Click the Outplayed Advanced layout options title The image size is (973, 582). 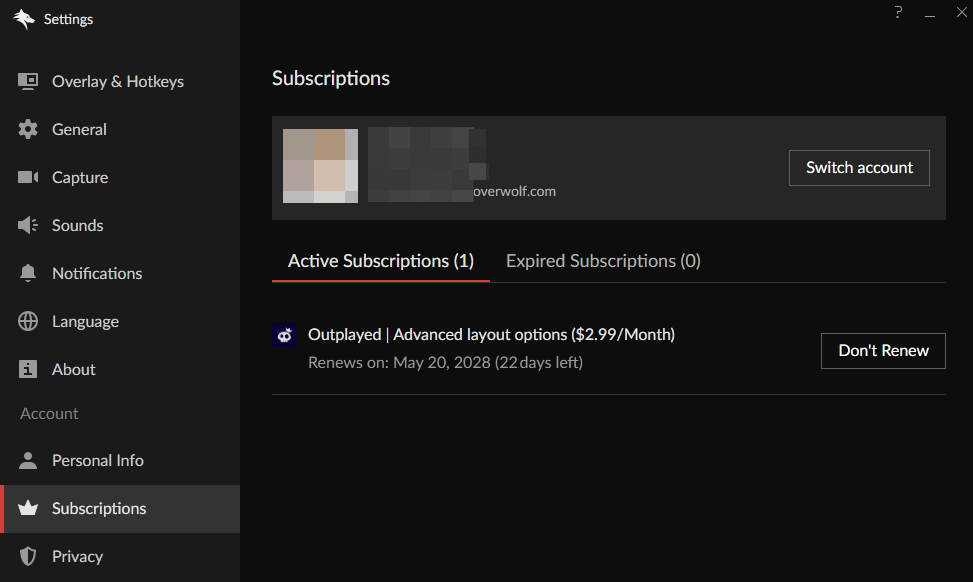[x=491, y=335]
